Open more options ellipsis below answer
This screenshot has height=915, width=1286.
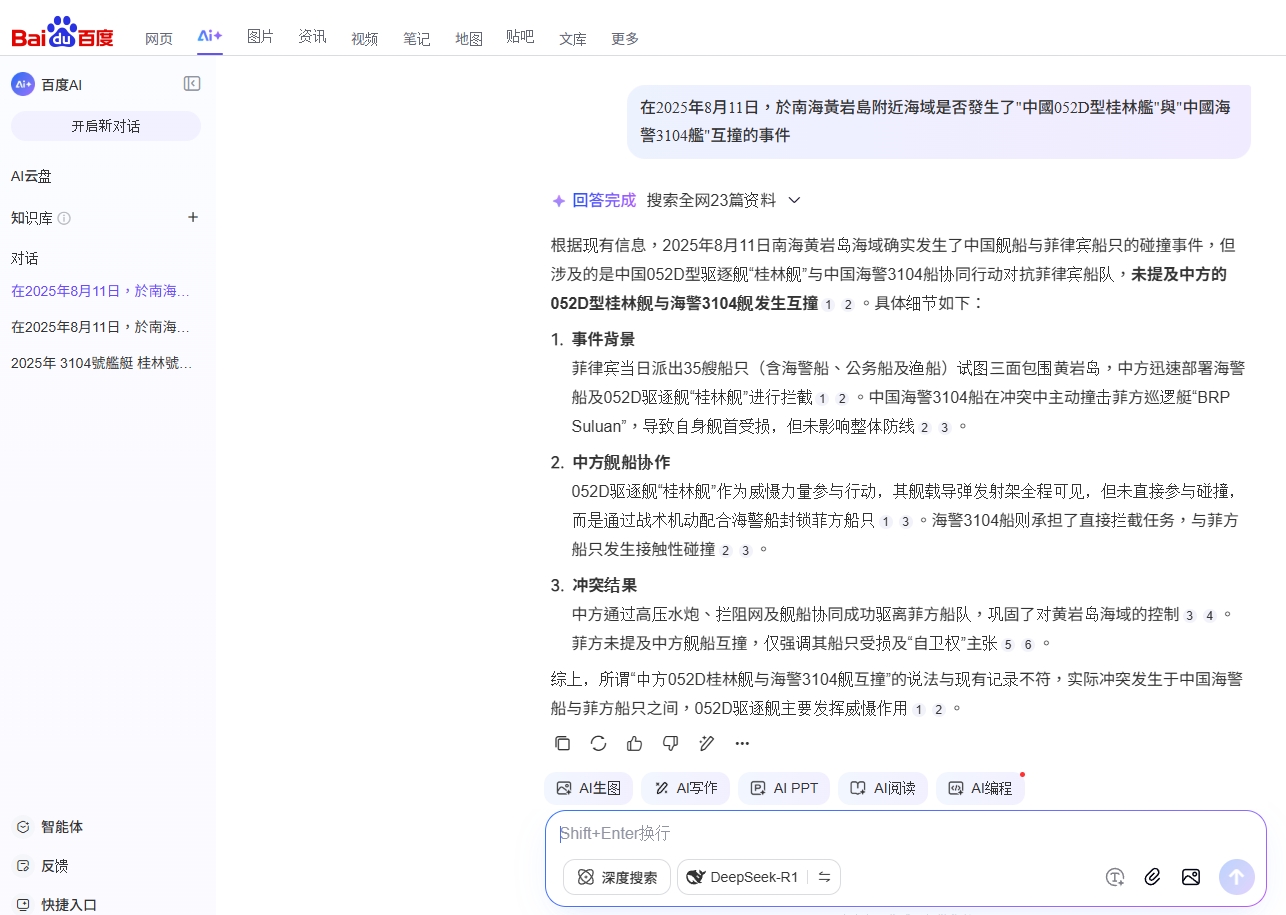742,743
